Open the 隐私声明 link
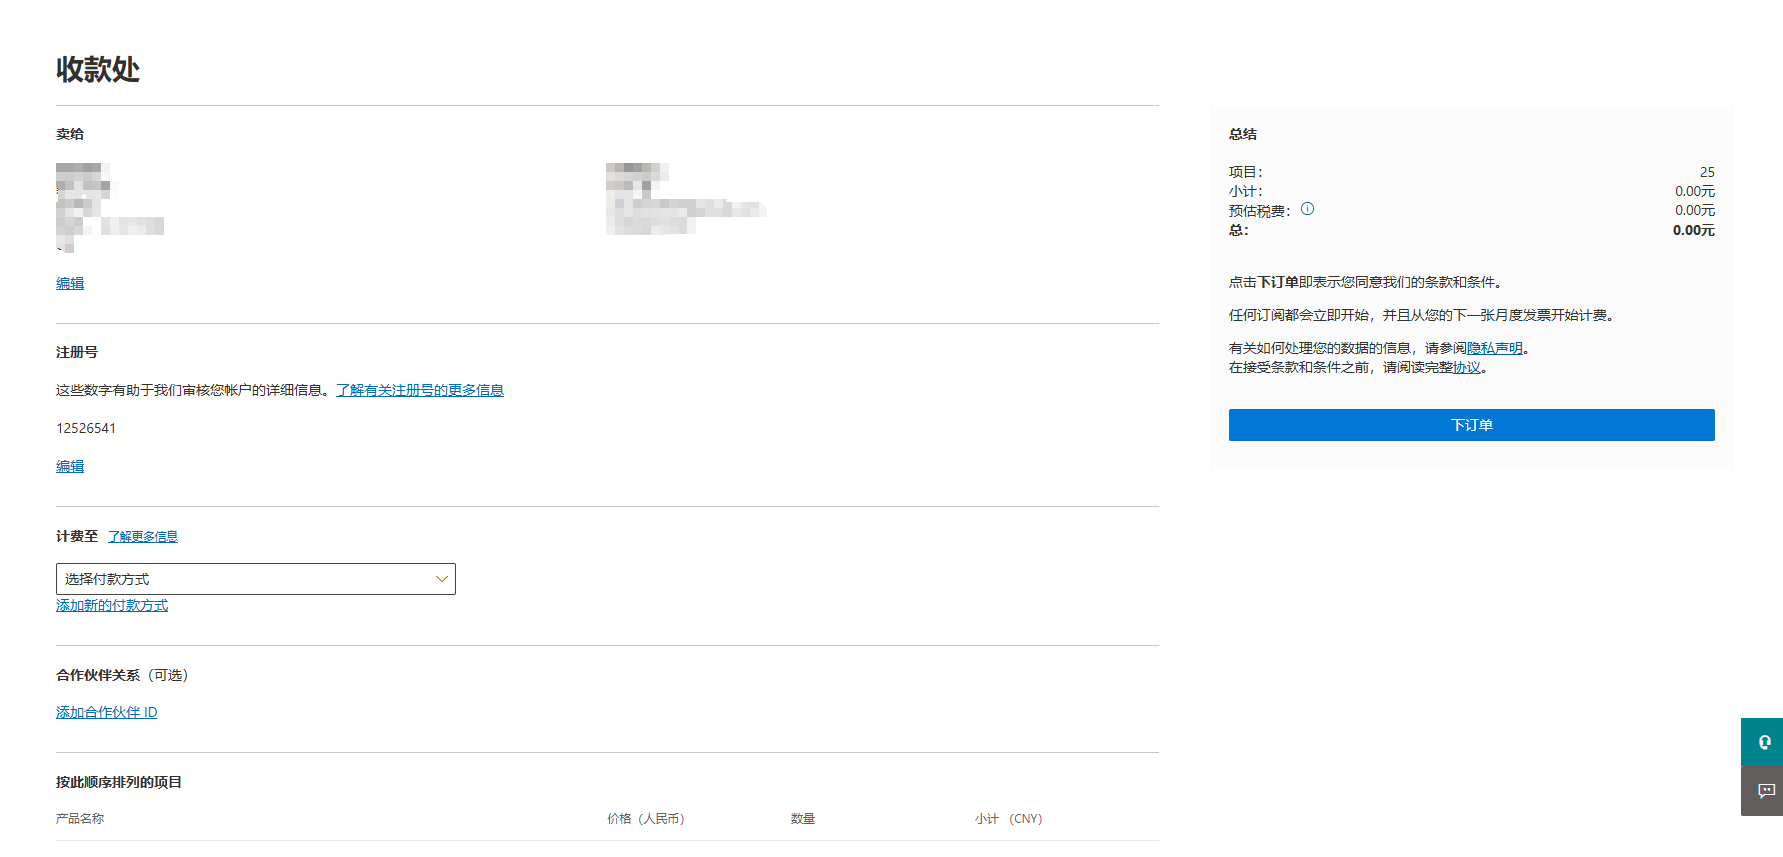Screen dimensions: 1783x857 tap(1494, 348)
